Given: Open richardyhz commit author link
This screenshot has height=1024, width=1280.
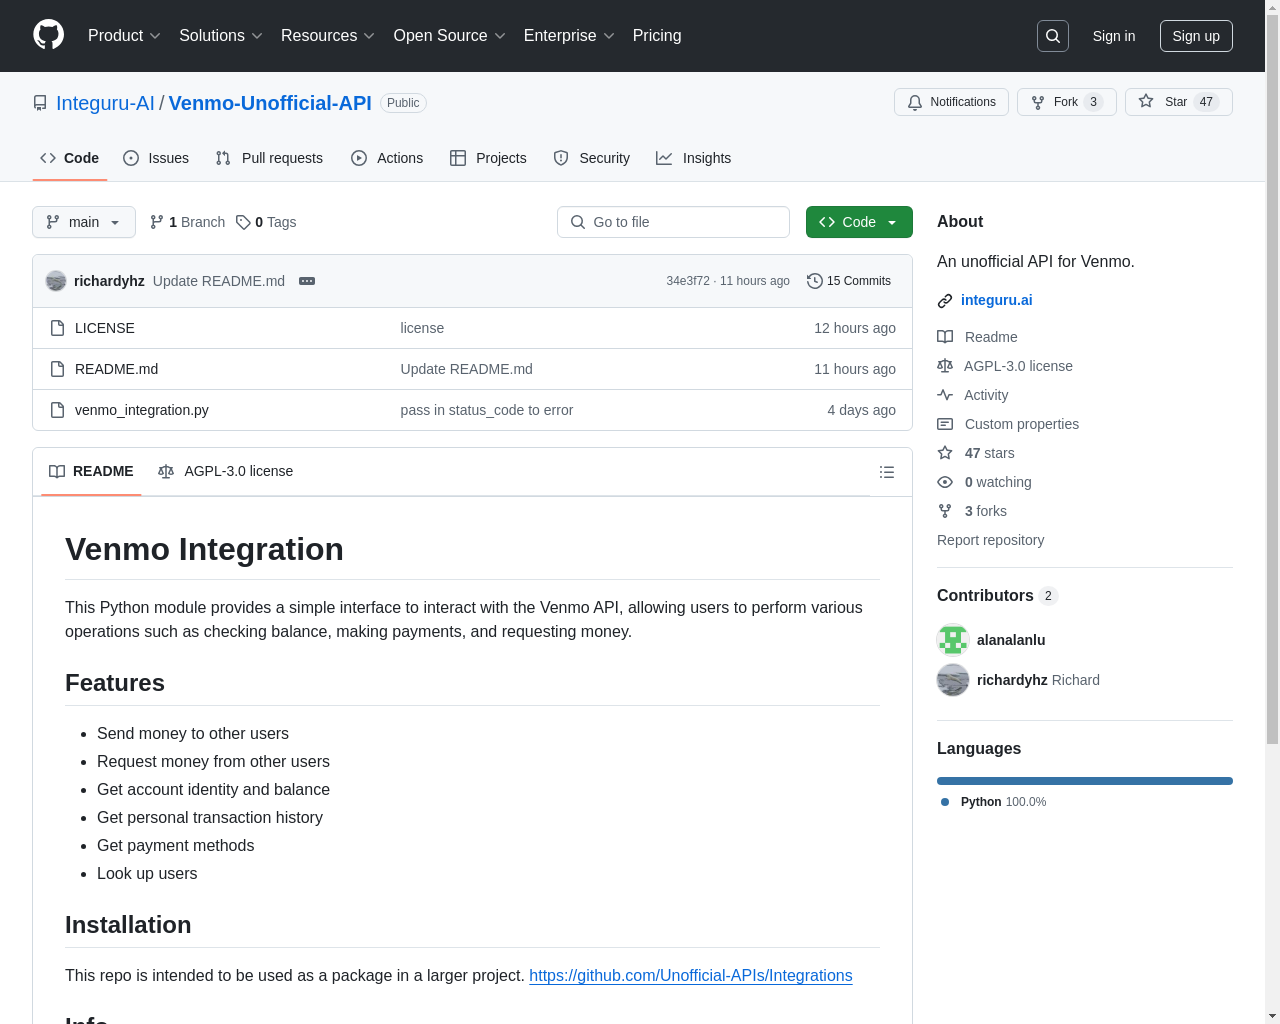Looking at the screenshot, I should tap(109, 281).
